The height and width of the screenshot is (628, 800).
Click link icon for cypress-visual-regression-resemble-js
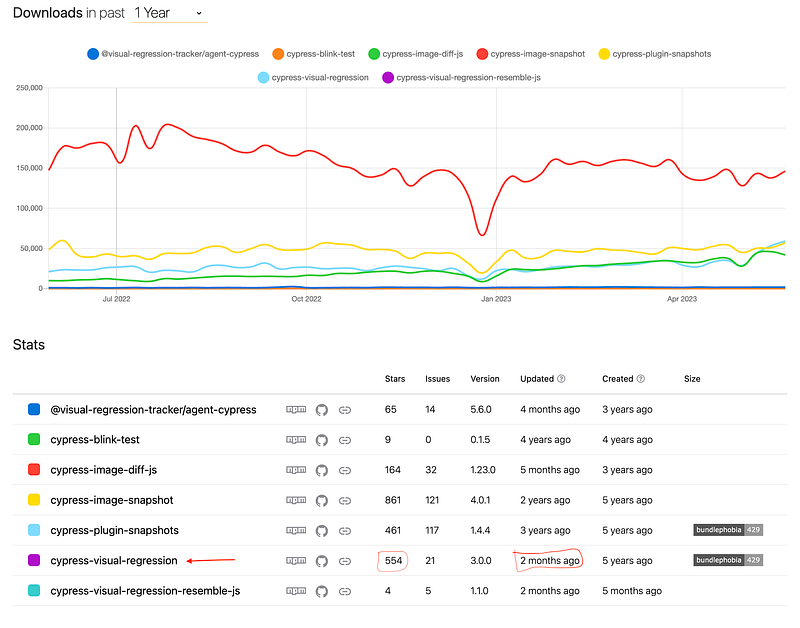coord(345,591)
